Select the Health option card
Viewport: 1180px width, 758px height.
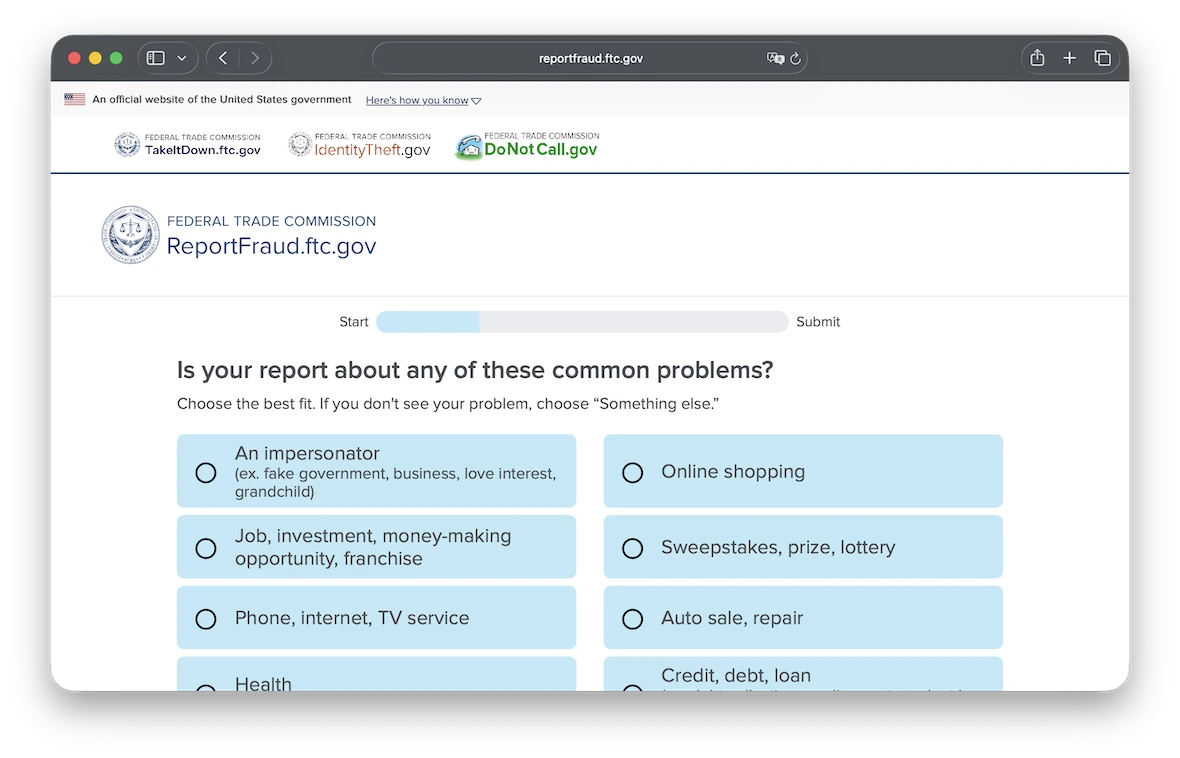click(x=376, y=674)
